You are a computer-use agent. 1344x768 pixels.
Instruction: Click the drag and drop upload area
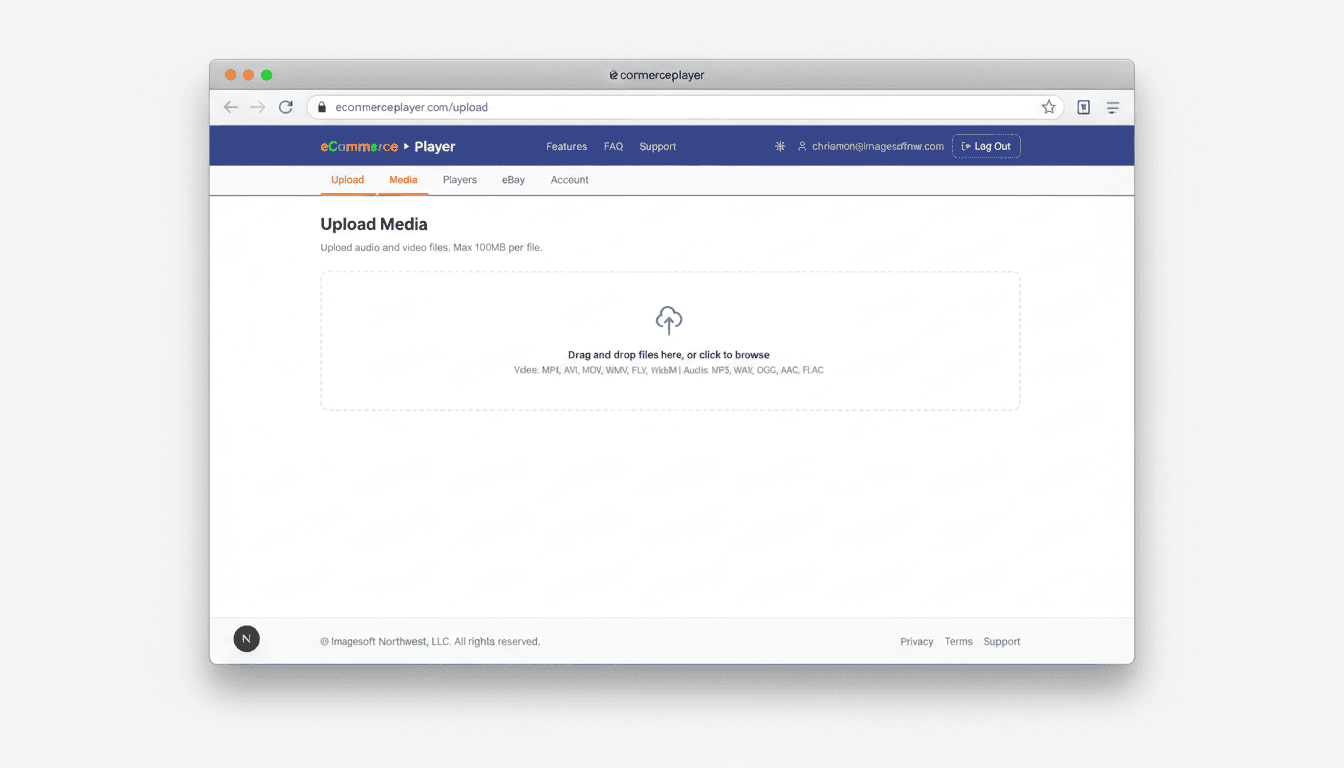pos(668,340)
